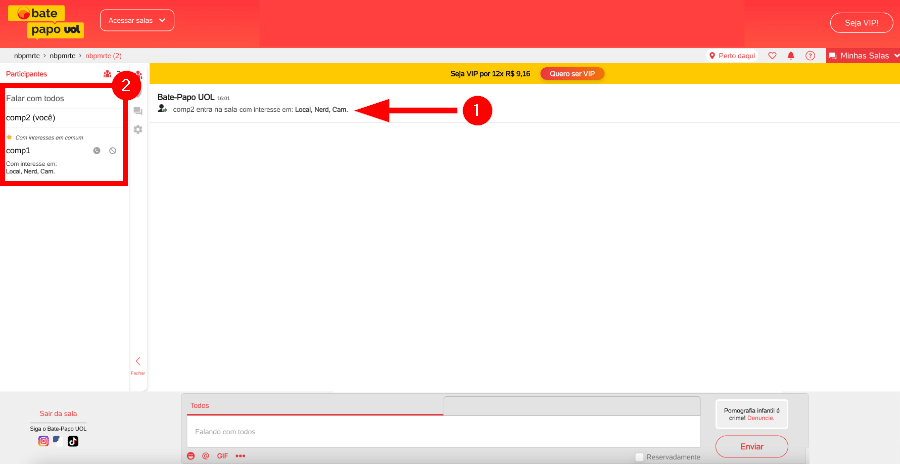Open the TikTok icon

72,441
